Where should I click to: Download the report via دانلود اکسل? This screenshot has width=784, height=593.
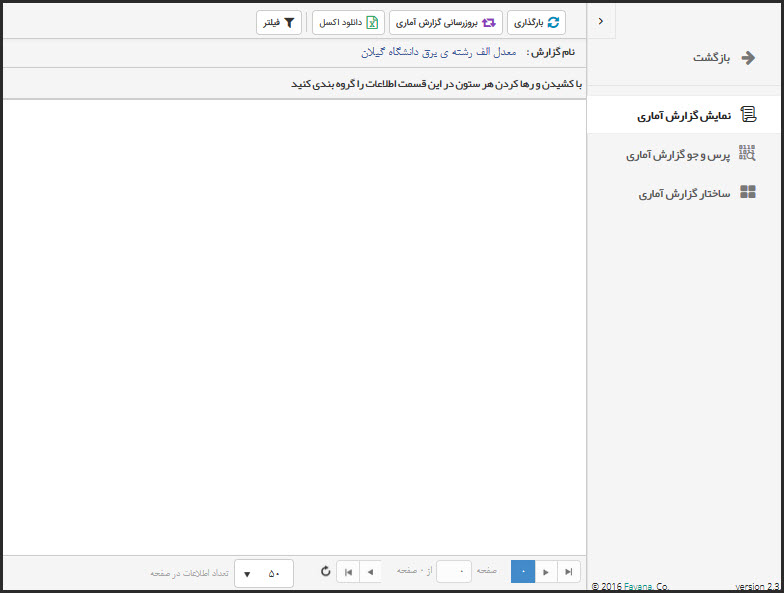pyautogui.click(x=348, y=22)
